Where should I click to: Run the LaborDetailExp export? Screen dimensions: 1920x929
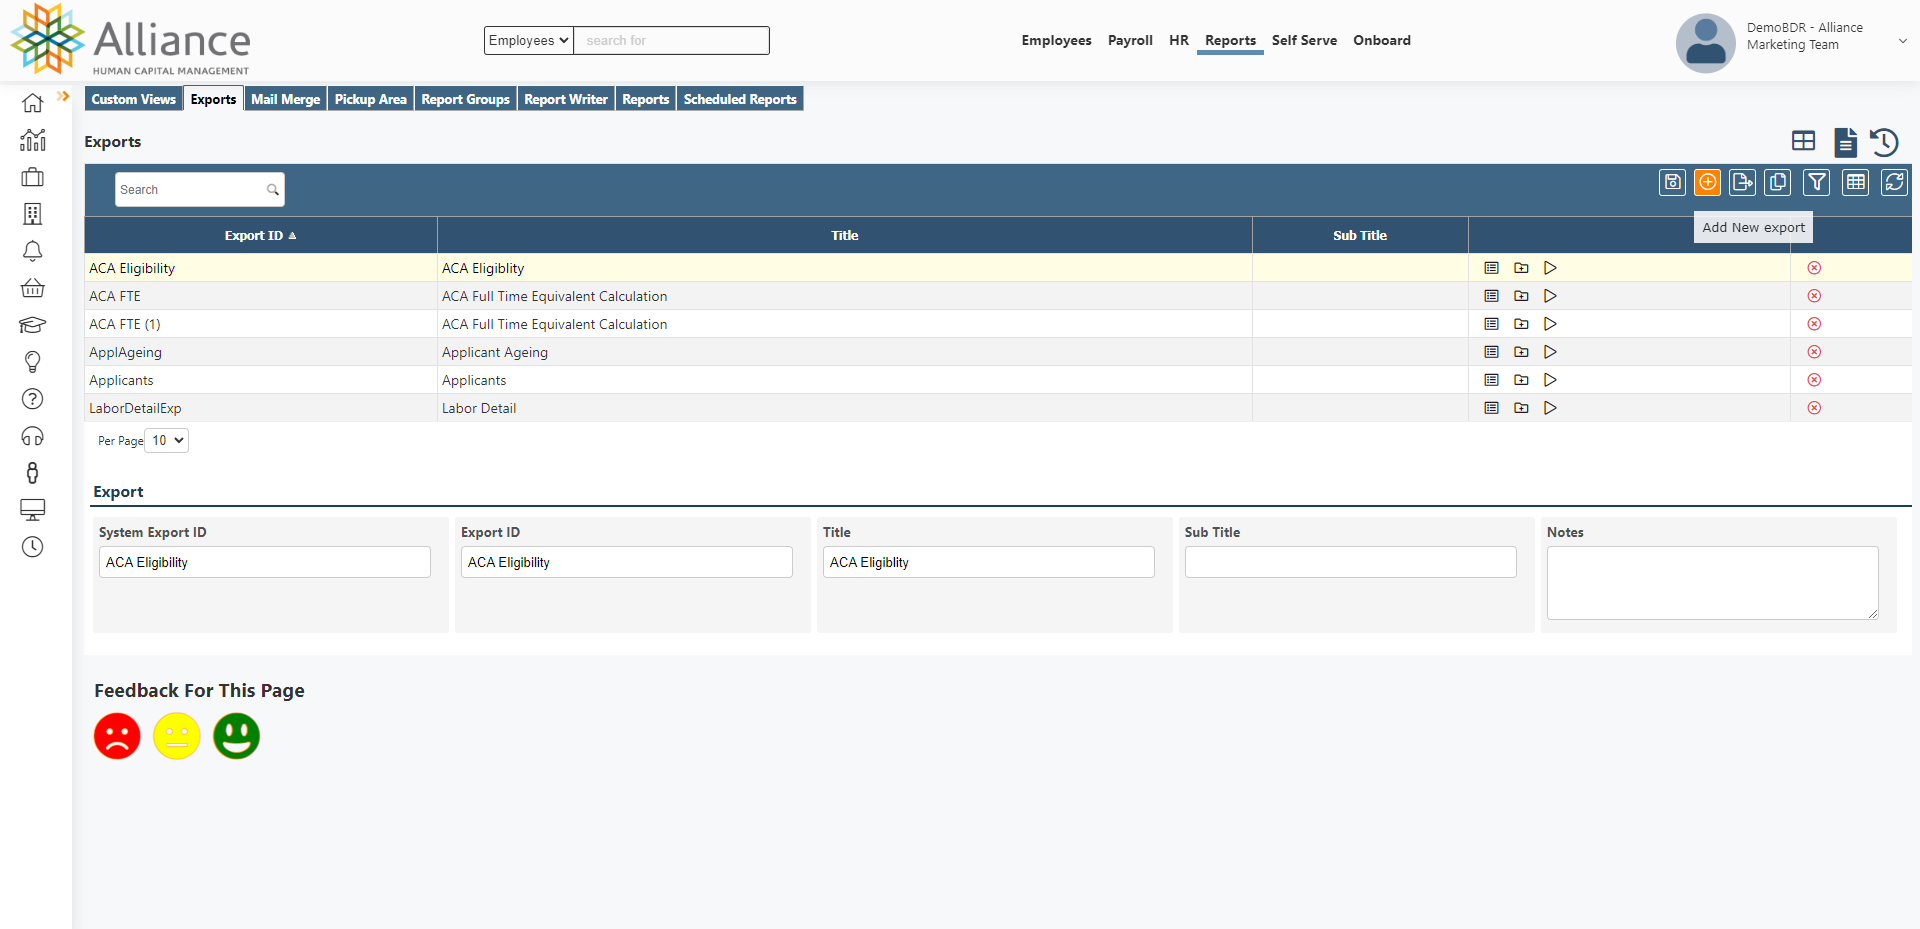(x=1551, y=408)
